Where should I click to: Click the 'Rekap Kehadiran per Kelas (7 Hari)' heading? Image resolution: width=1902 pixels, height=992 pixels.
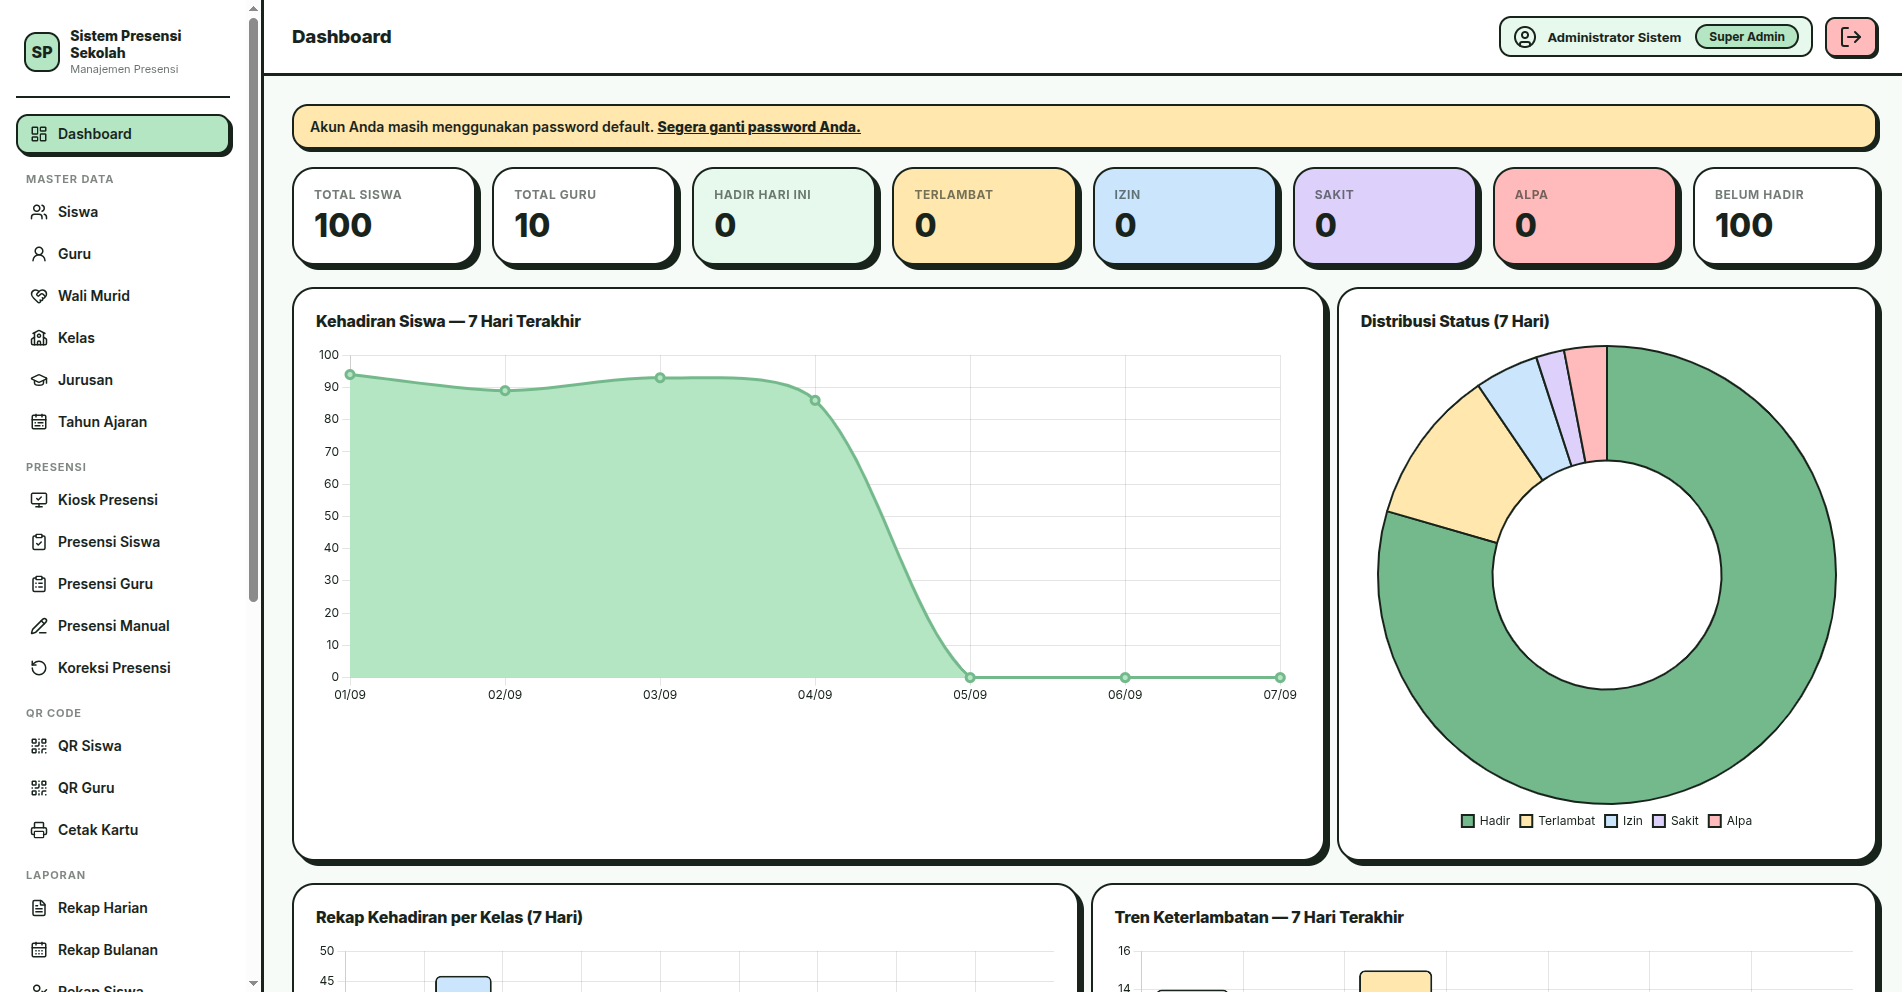tap(449, 917)
